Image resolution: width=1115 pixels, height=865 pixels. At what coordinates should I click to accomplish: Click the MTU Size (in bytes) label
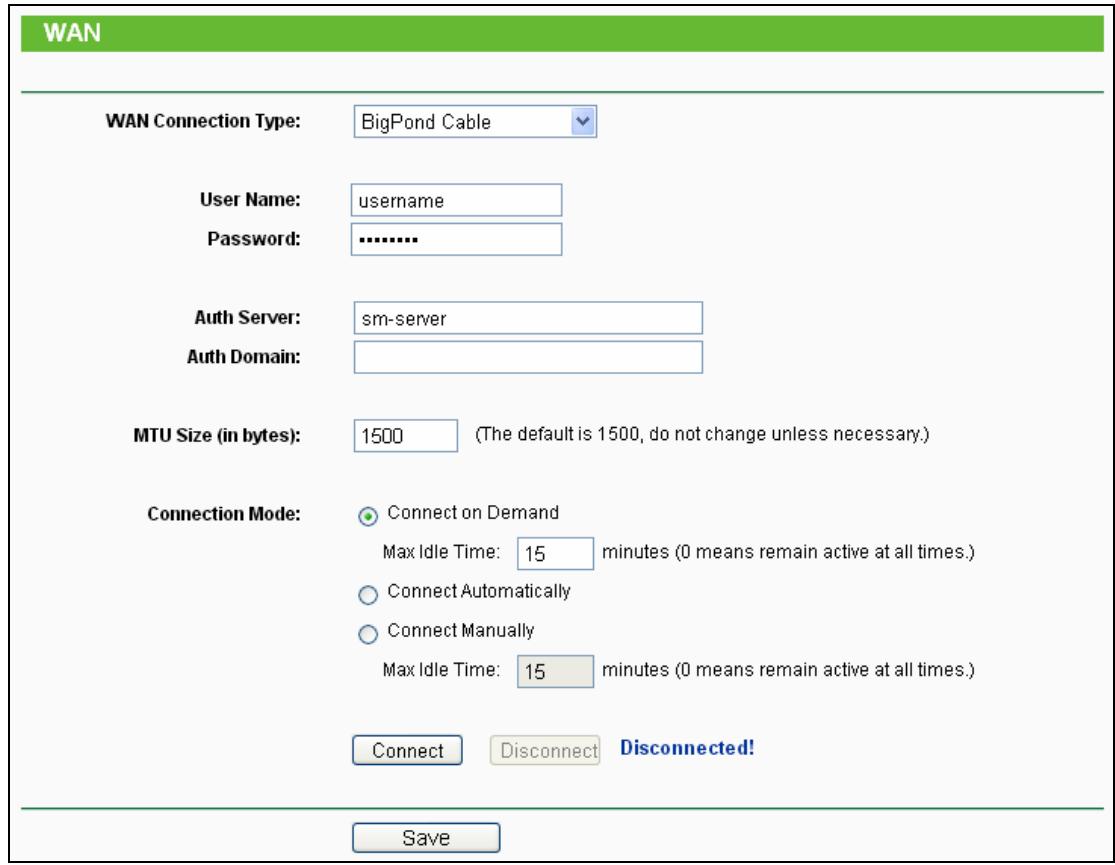(217, 435)
